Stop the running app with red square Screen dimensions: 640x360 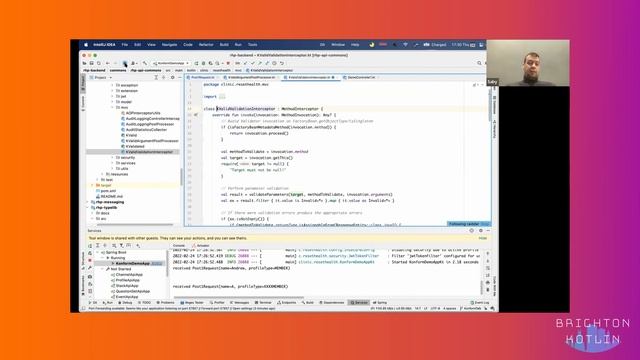click(x=228, y=63)
